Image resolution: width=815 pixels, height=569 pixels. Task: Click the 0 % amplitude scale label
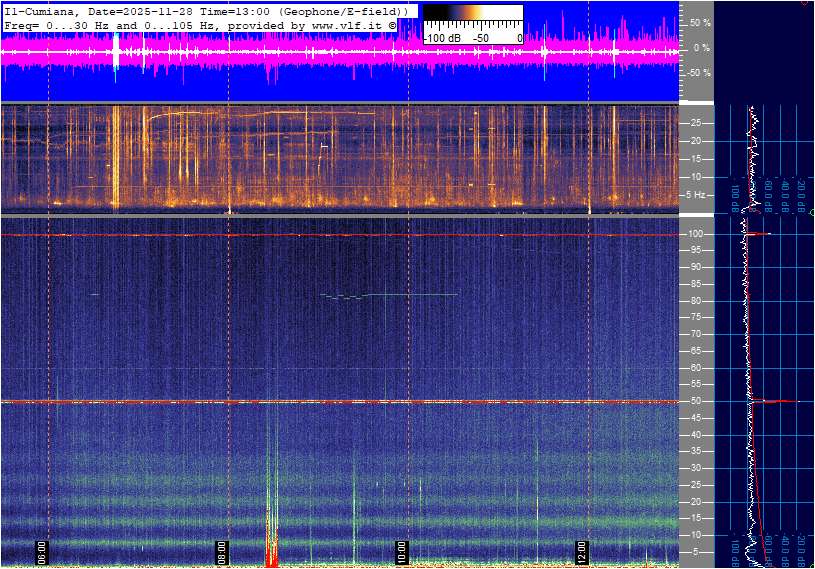(703, 47)
